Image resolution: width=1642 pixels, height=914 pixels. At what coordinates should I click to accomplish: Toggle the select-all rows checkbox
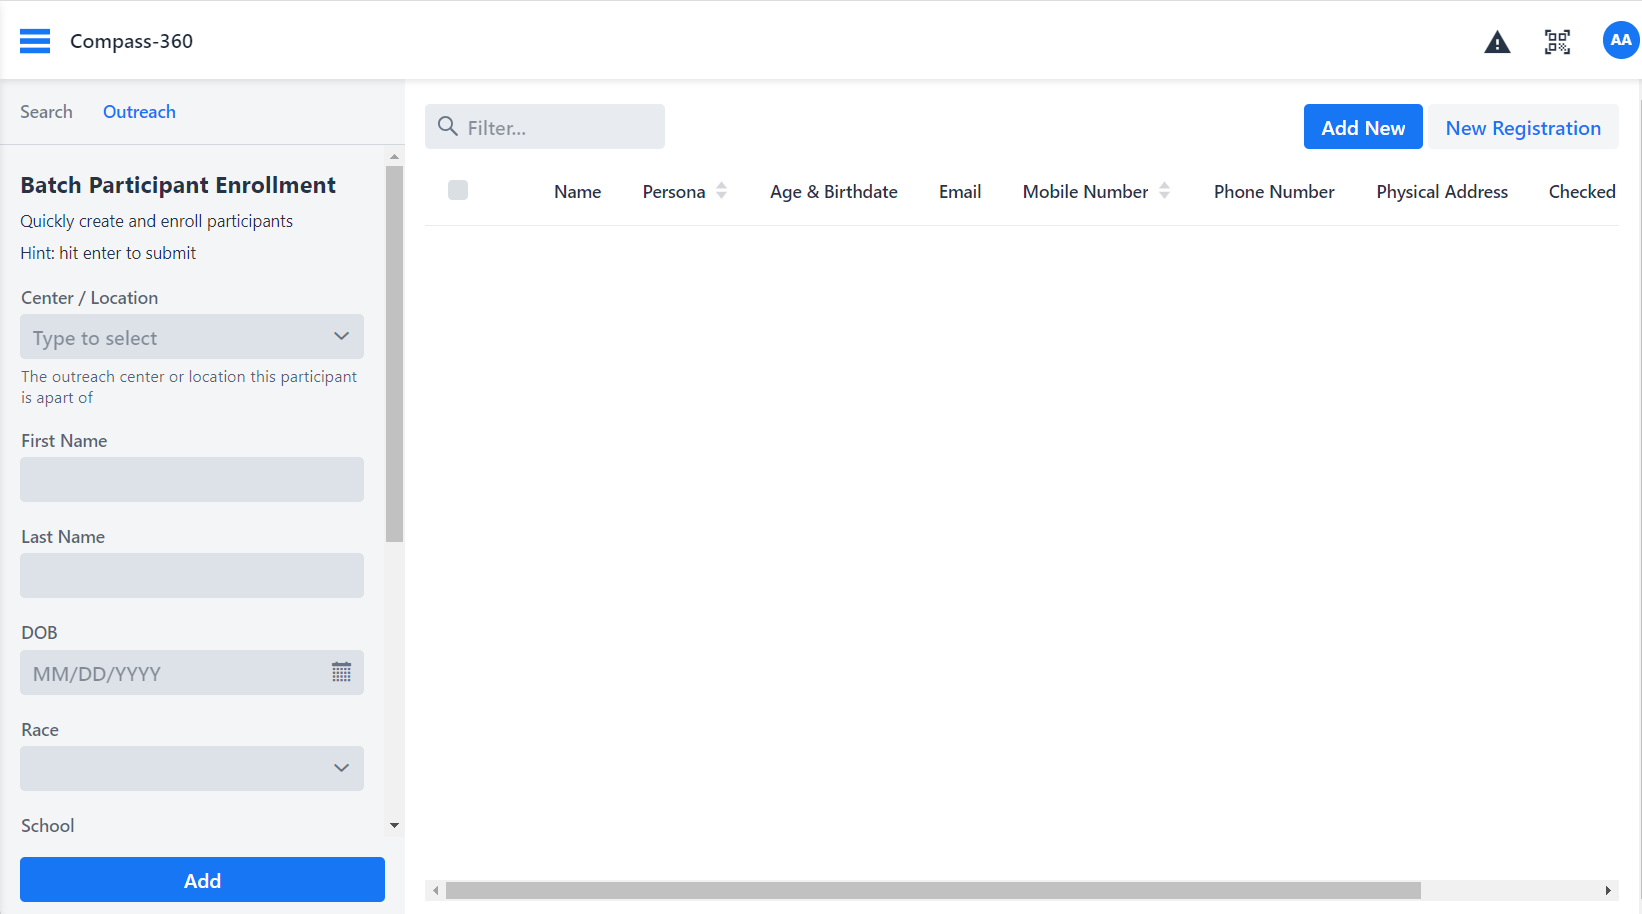(x=458, y=190)
